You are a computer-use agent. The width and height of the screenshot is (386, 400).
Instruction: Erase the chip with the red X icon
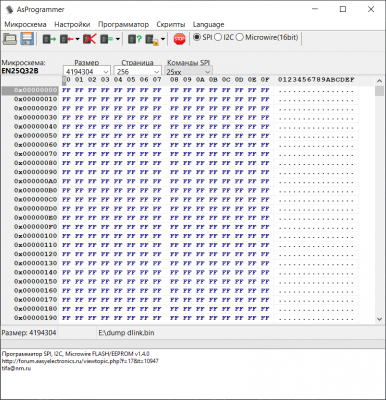point(89,39)
